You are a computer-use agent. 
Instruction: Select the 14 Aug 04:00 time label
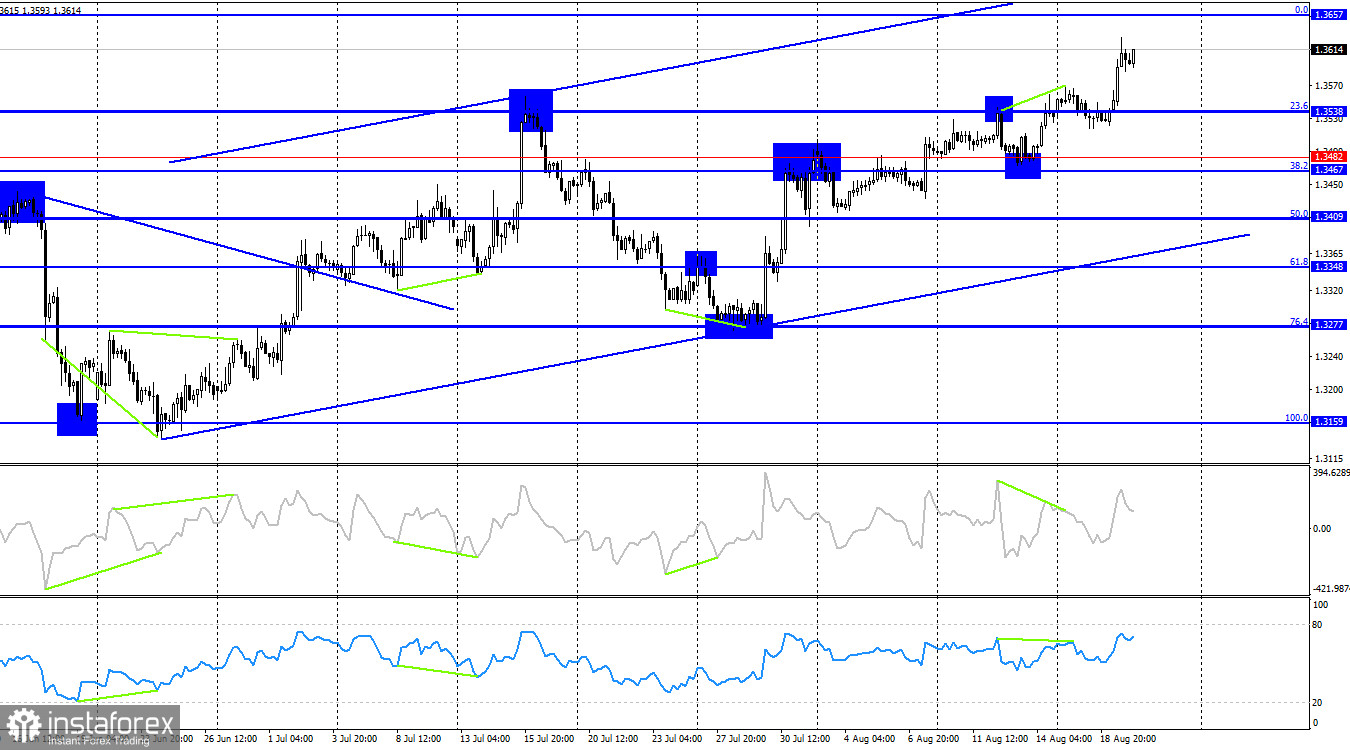click(1062, 739)
